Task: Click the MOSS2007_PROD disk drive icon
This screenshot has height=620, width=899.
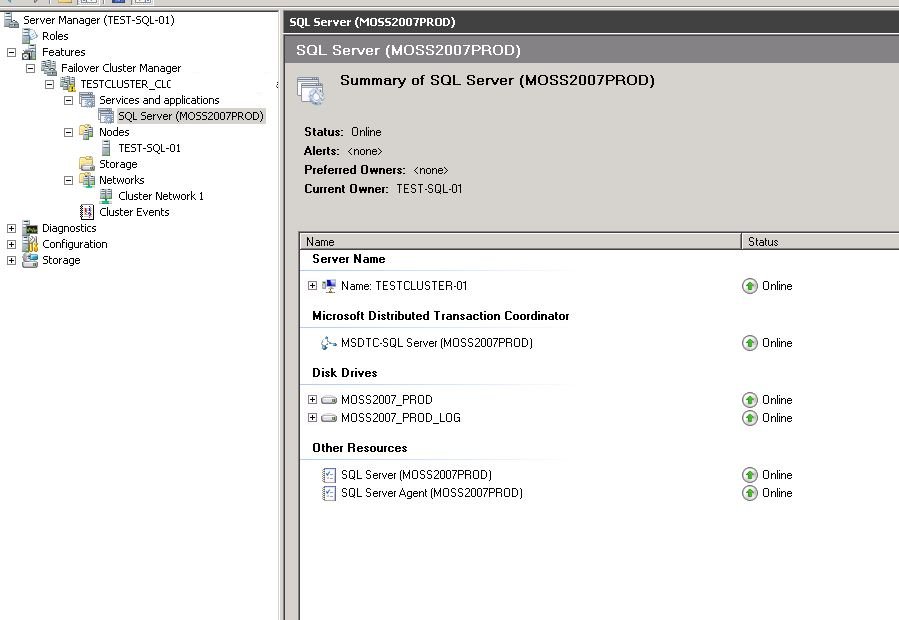Action: click(328, 399)
